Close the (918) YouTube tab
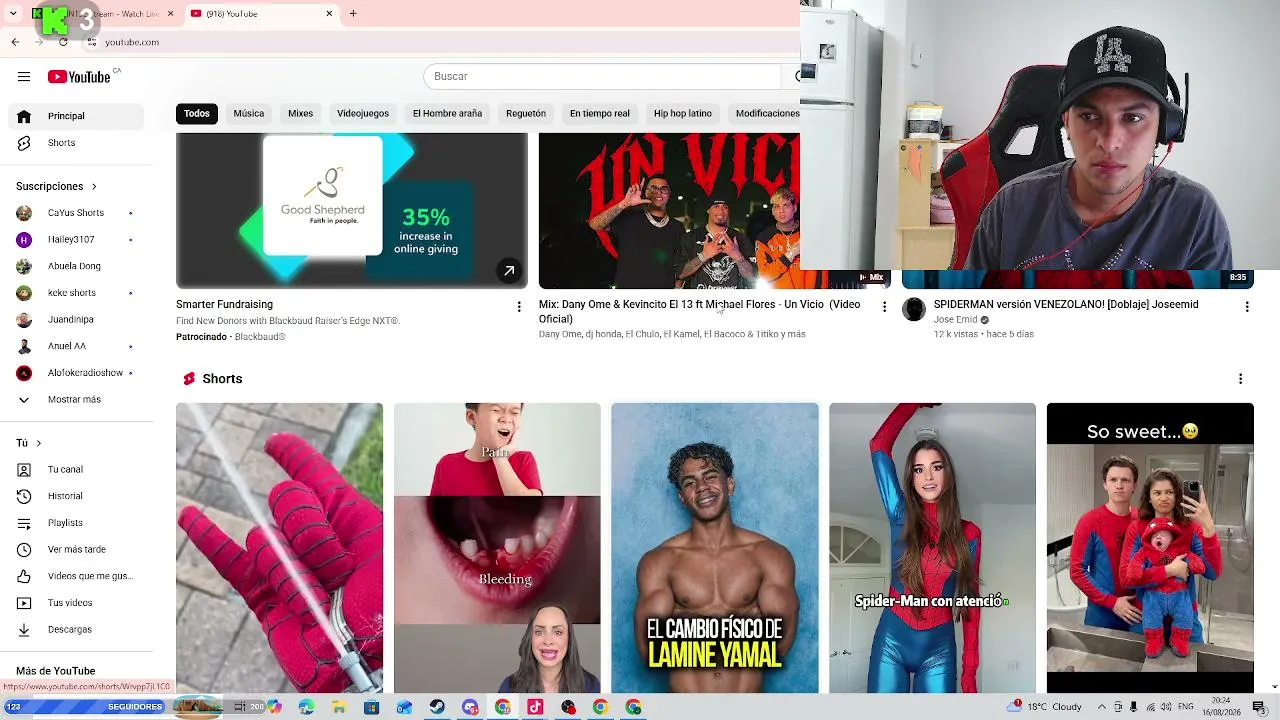This screenshot has height=720, width=1280. pyautogui.click(x=329, y=14)
